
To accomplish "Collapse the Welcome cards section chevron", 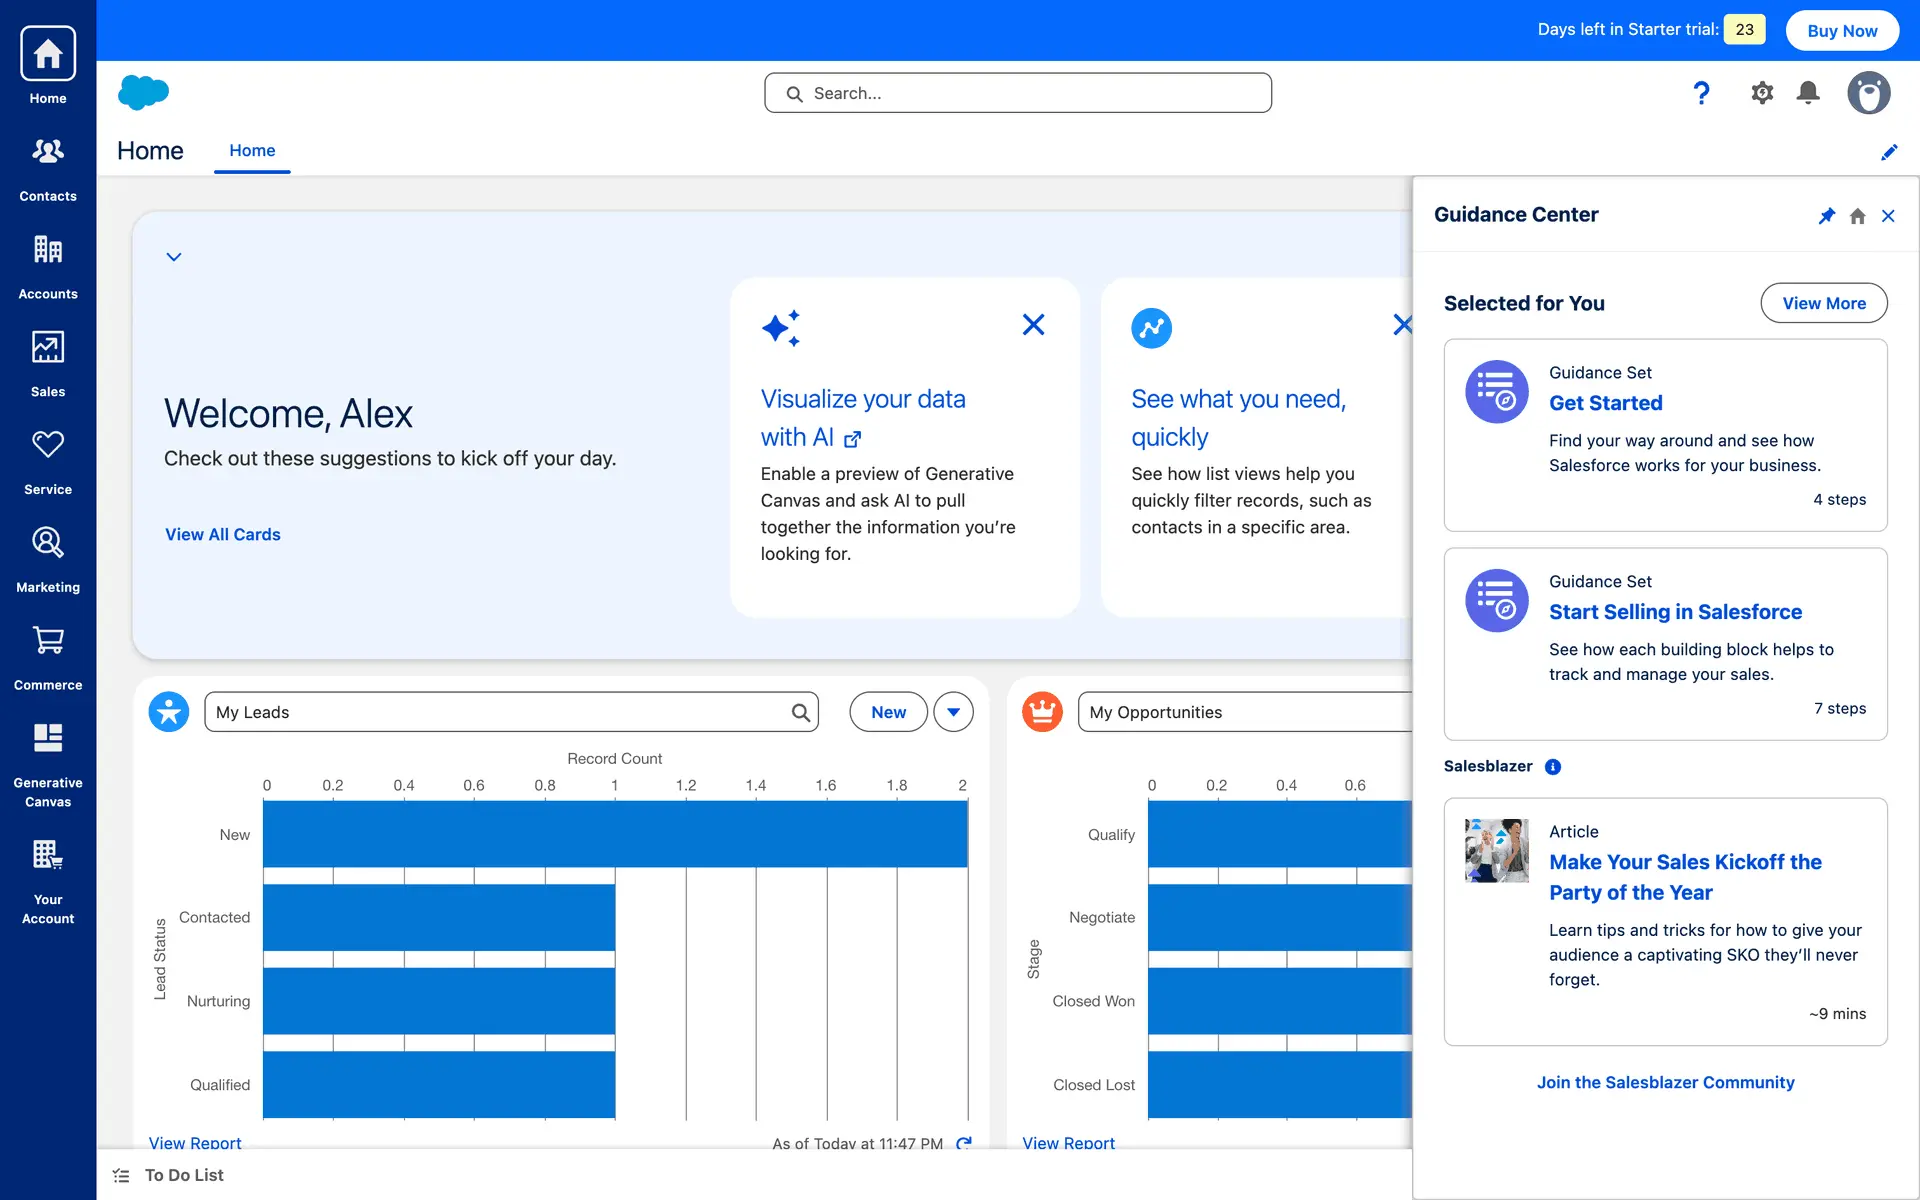I will 174,257.
